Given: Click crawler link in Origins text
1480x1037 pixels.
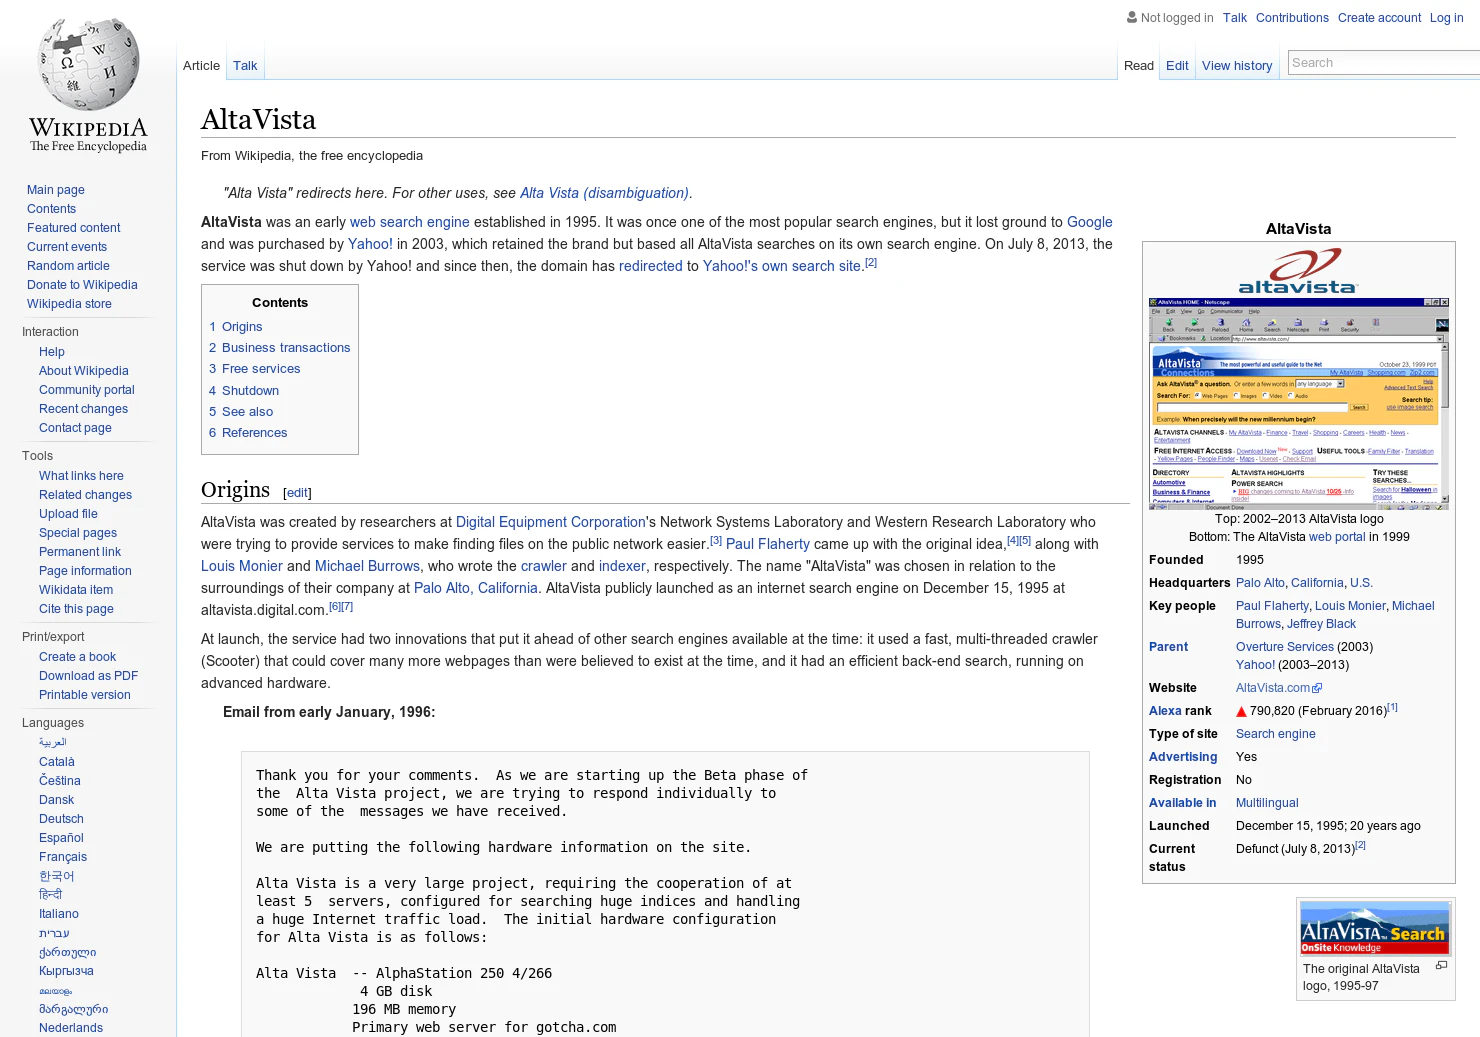Looking at the screenshot, I should point(543,566).
